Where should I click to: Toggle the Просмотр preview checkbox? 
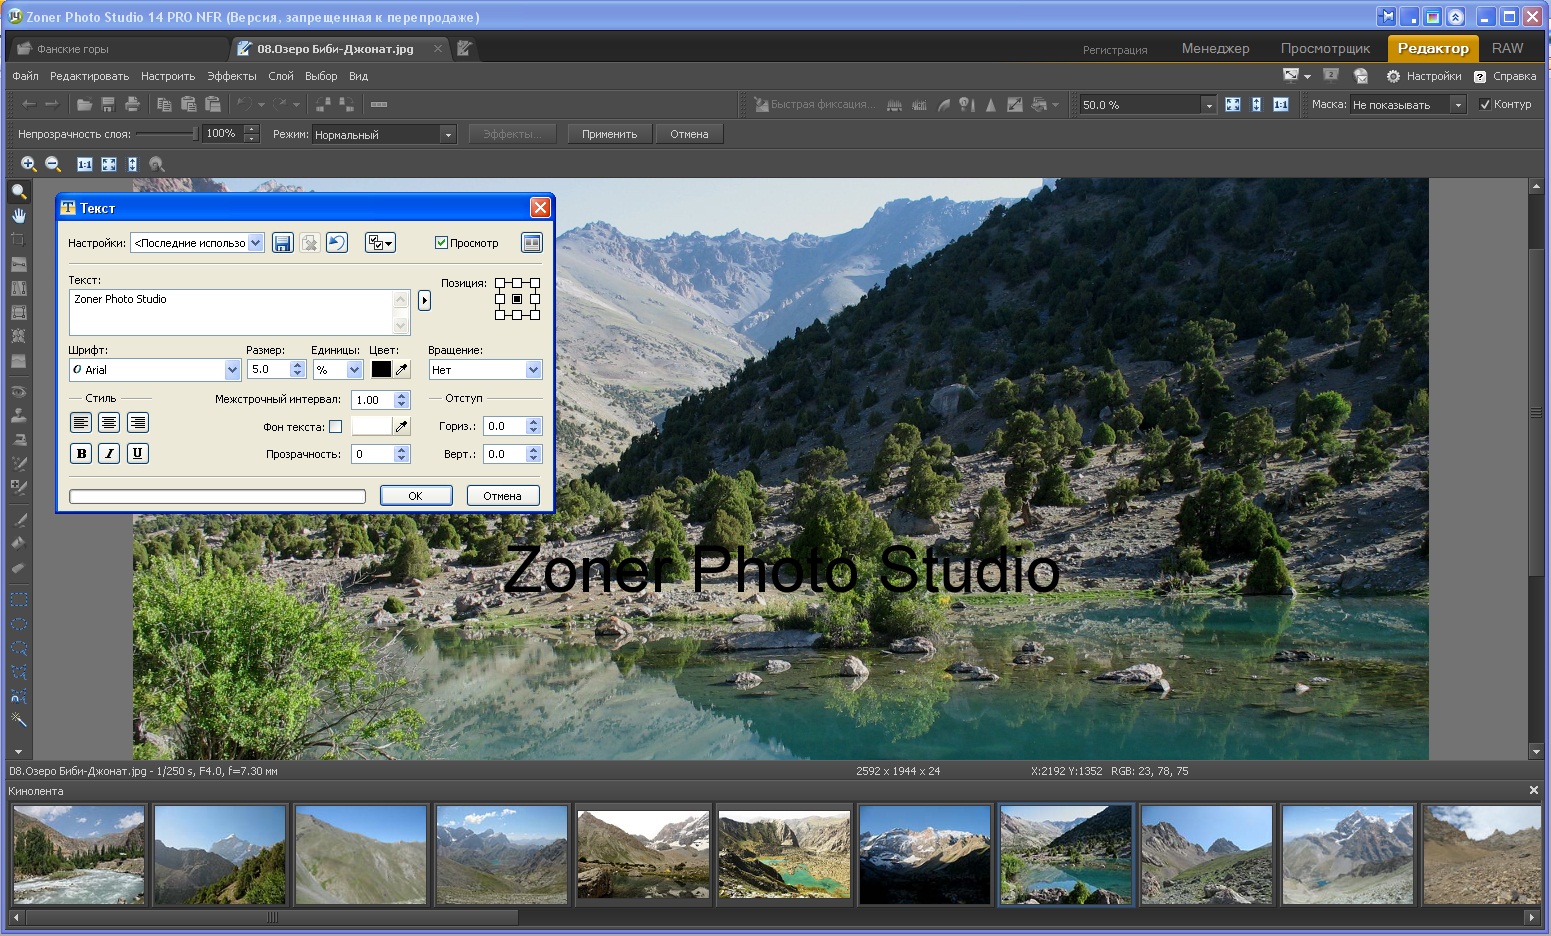(x=441, y=243)
